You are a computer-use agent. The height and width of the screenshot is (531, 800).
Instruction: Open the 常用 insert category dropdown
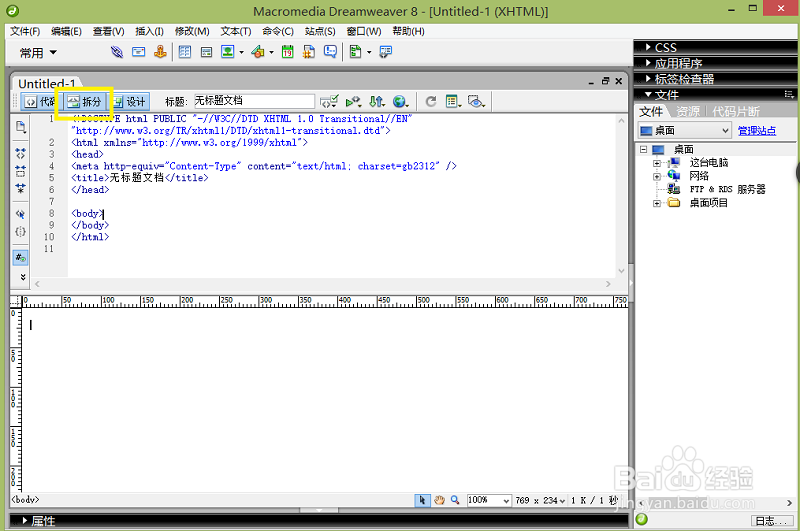[38, 53]
